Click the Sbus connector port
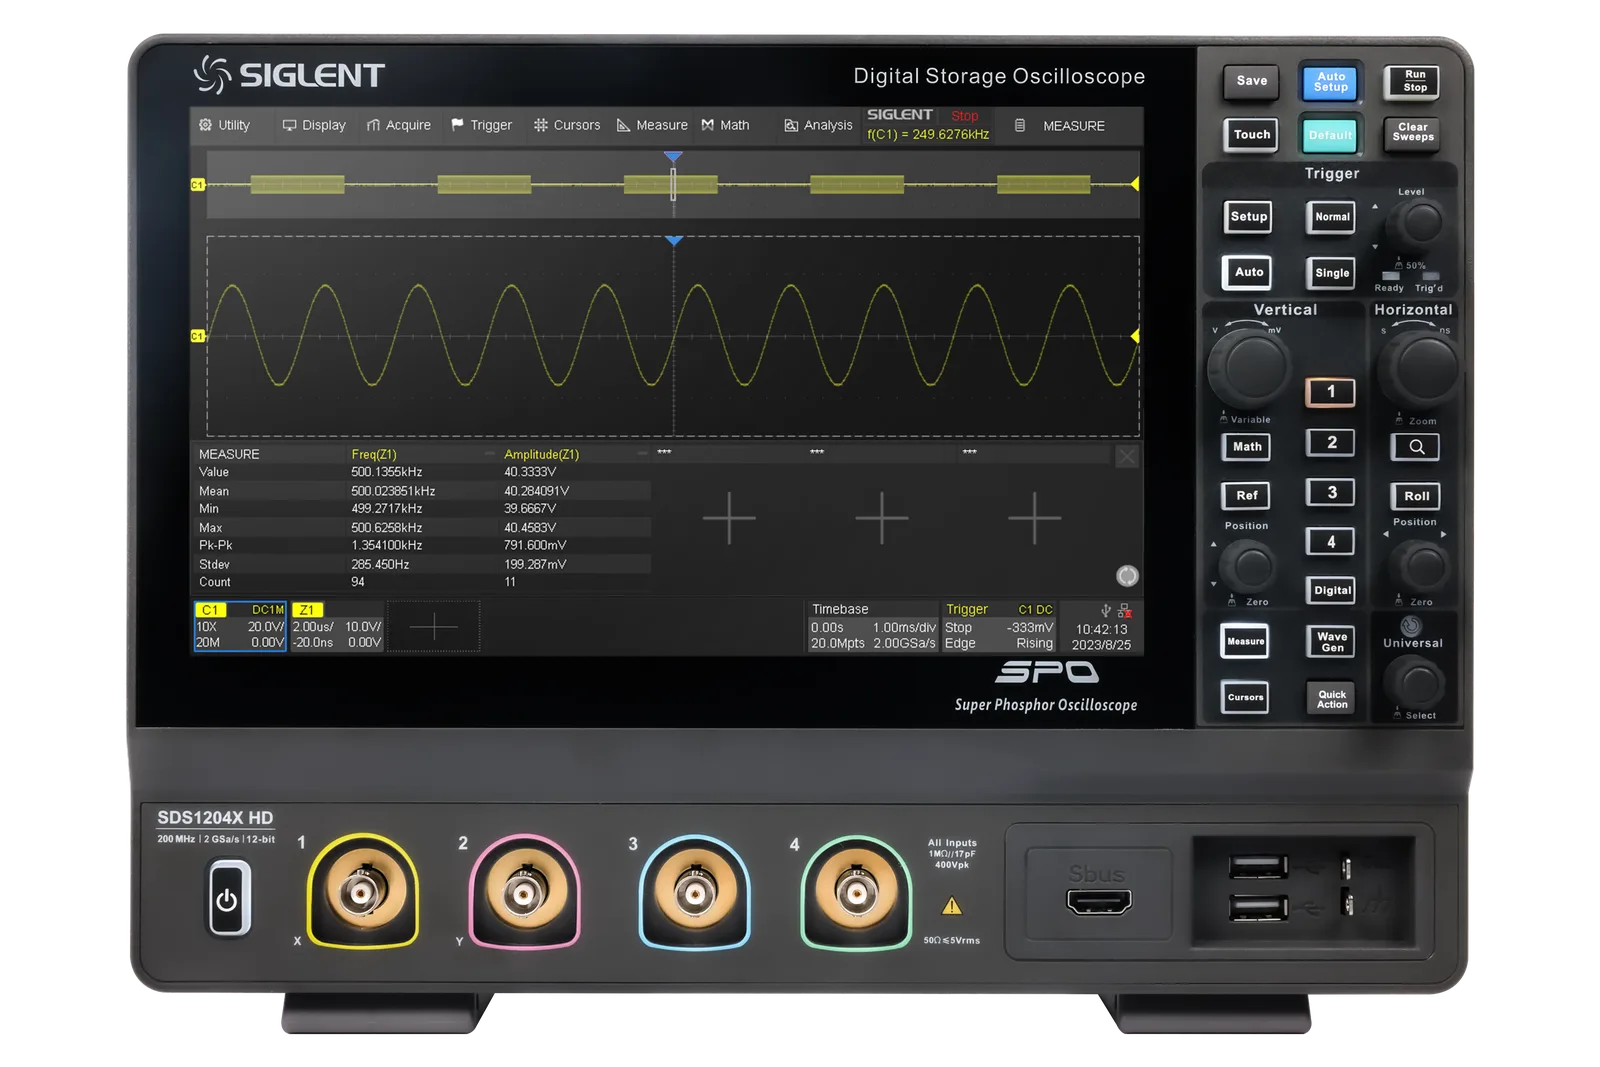This screenshot has width=1600, height=1067. pyautogui.click(x=1098, y=902)
